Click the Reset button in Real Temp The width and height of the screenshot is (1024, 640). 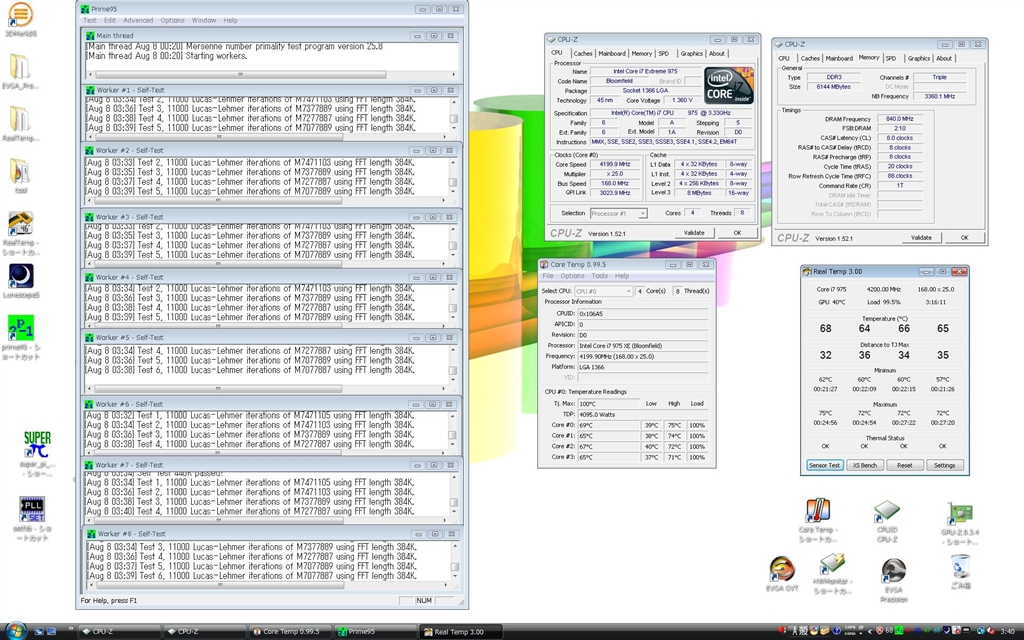(904, 465)
